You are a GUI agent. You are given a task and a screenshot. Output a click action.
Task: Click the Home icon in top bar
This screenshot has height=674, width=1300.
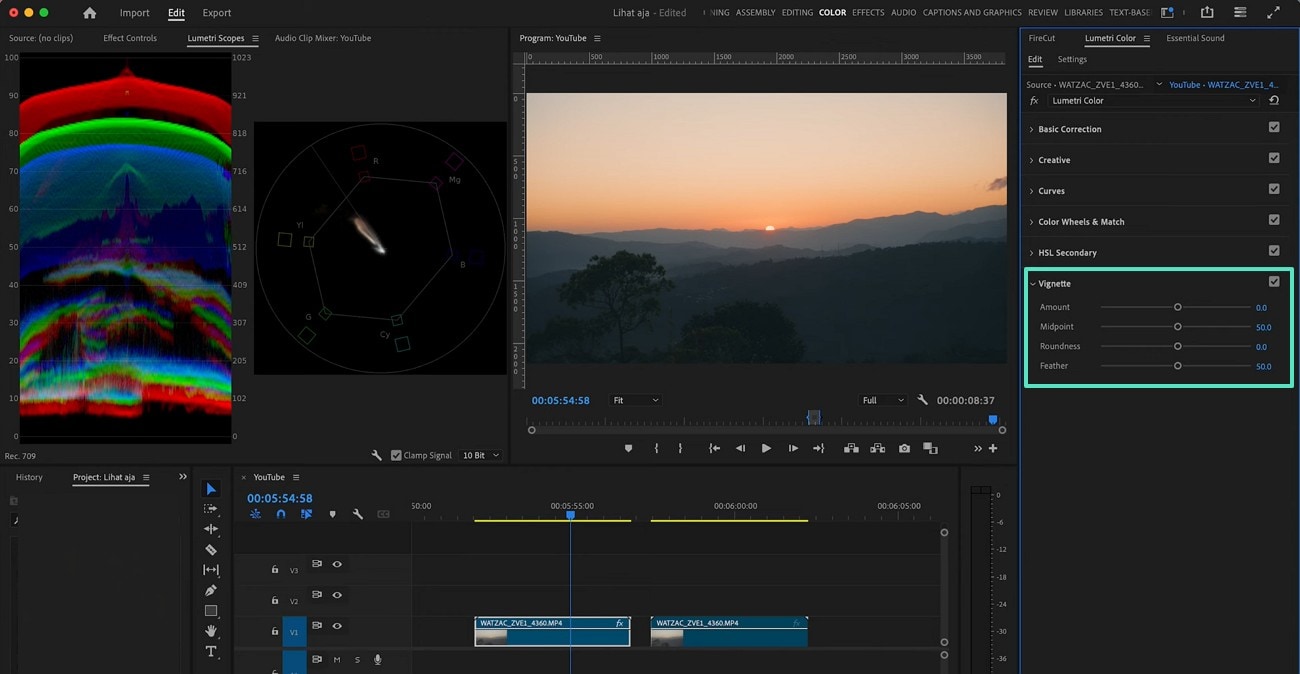click(x=90, y=13)
